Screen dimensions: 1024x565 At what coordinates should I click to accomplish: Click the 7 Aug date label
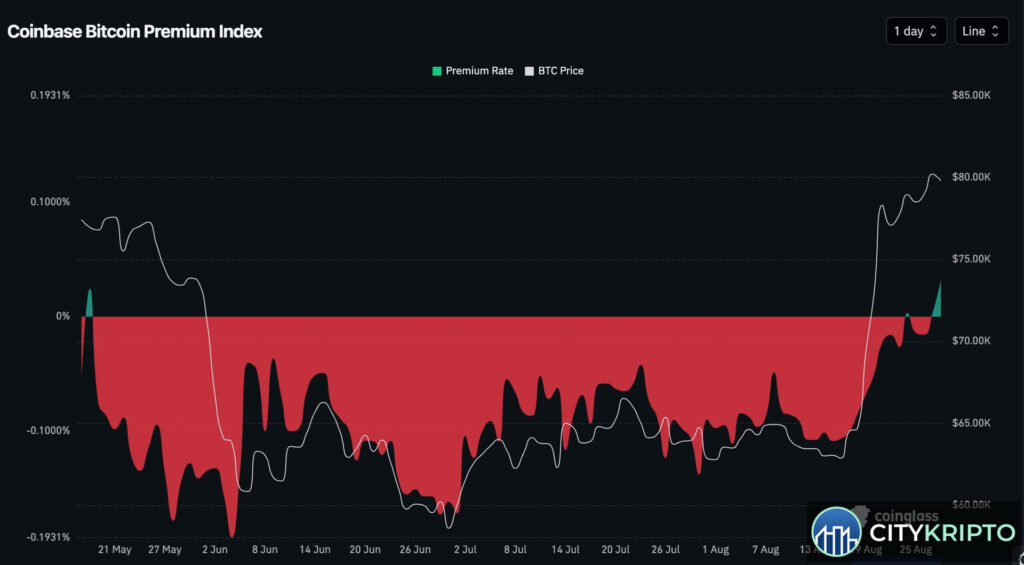point(765,550)
